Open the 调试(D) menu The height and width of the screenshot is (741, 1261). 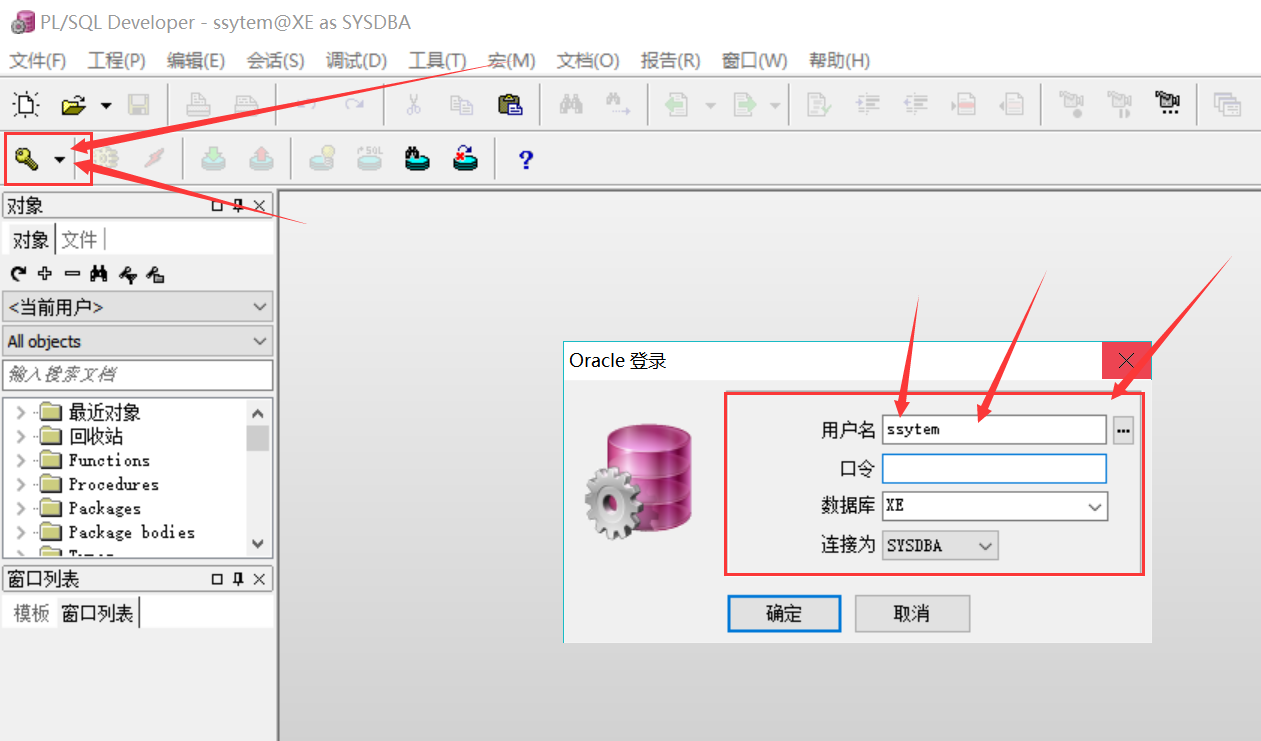(x=356, y=60)
